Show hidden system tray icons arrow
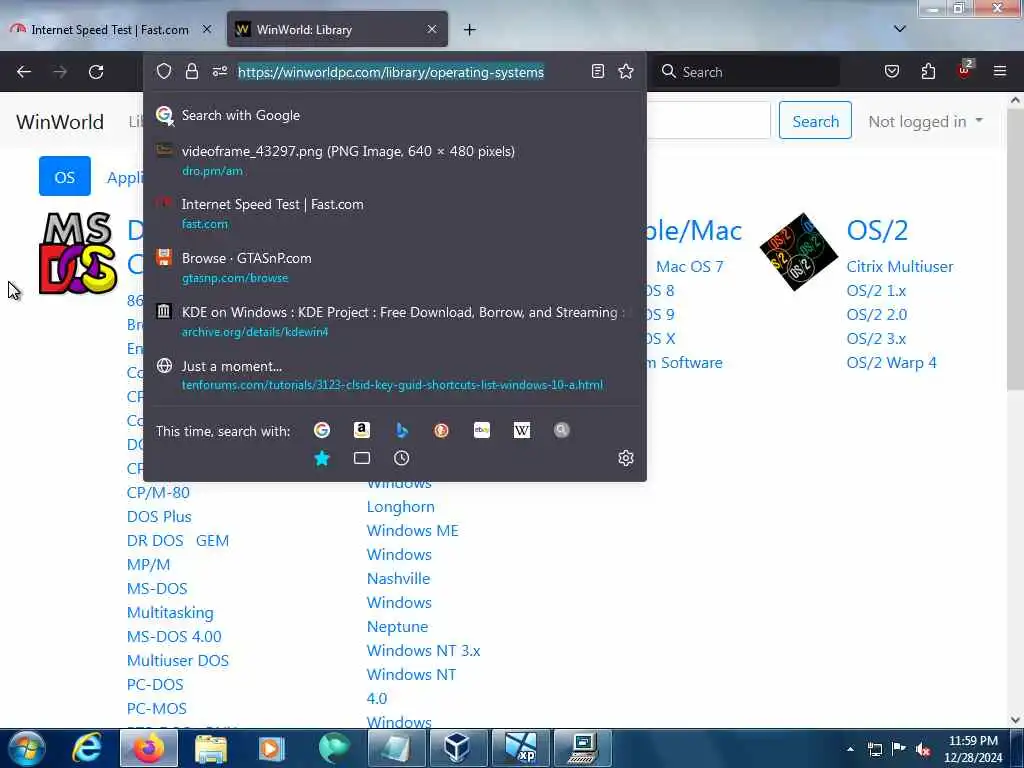Image resolution: width=1024 pixels, height=768 pixels. pos(850,749)
